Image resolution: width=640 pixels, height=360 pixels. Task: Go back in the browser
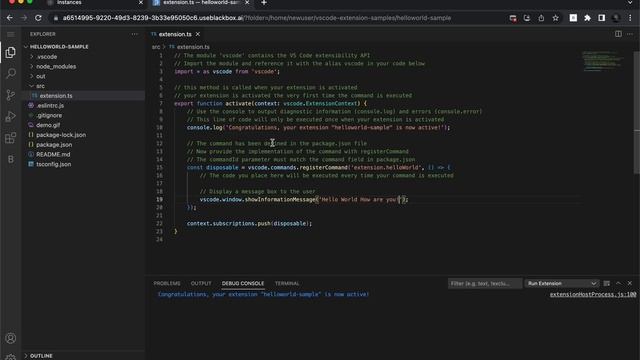pos(10,18)
